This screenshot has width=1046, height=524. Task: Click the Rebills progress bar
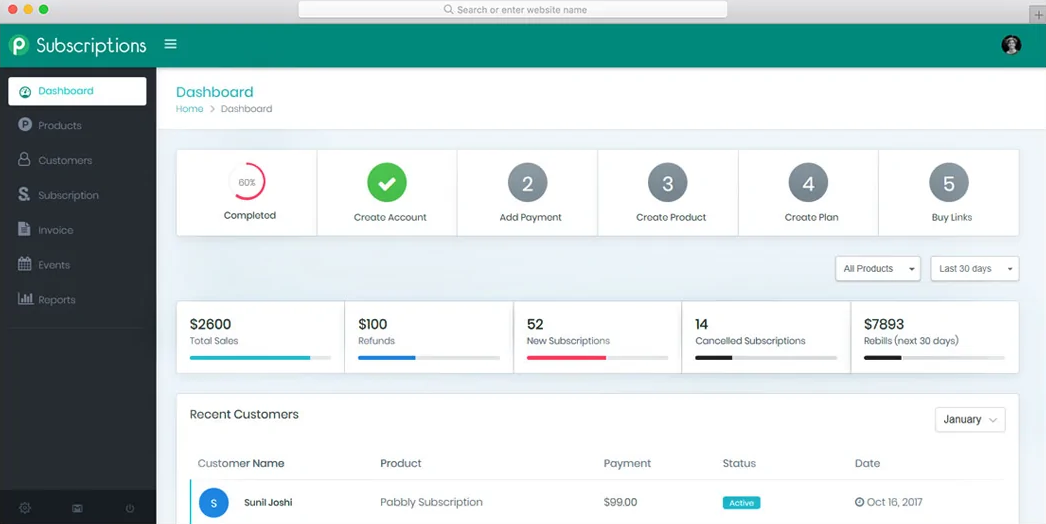[x=935, y=358]
